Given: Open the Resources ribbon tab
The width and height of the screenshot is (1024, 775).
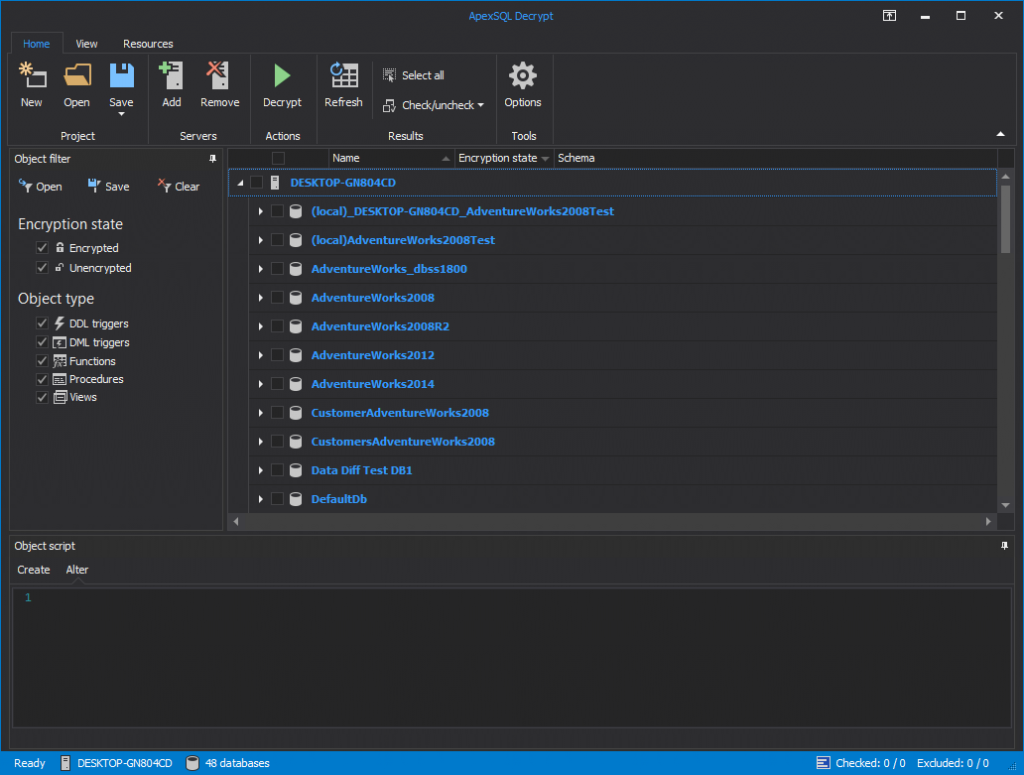Looking at the screenshot, I should click(148, 44).
